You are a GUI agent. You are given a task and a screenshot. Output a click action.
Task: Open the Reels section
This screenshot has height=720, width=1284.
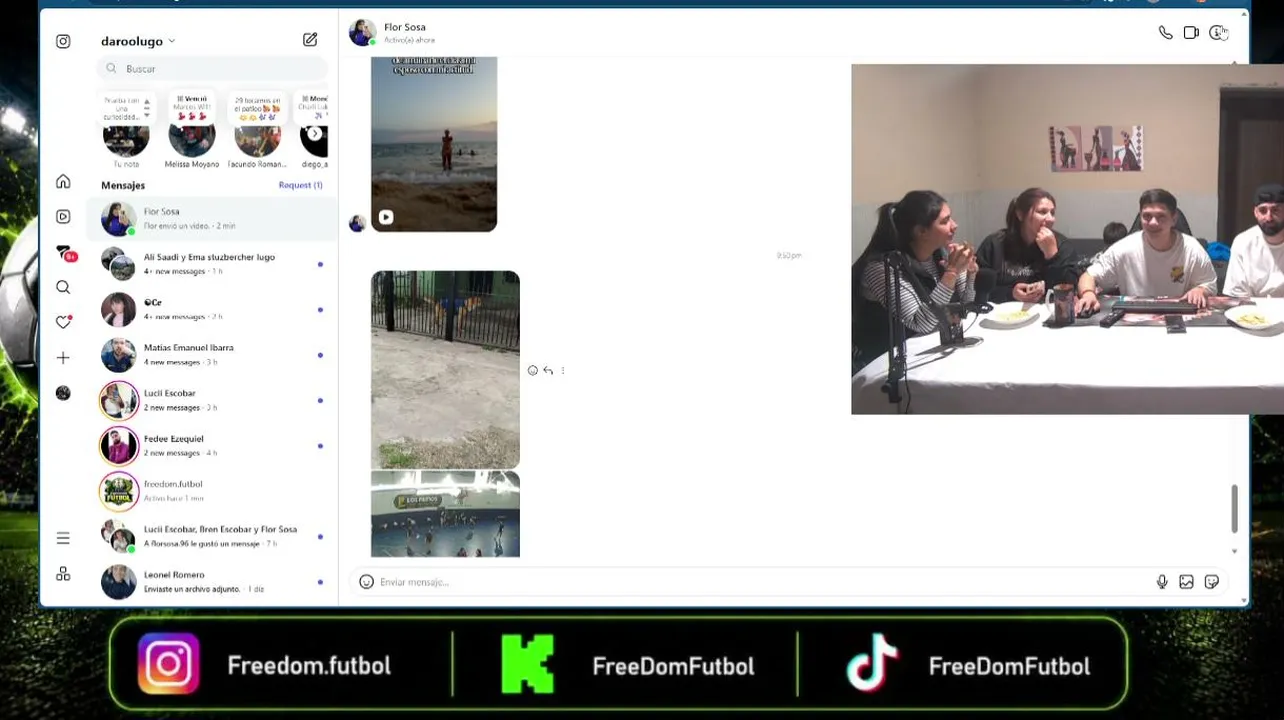(x=63, y=216)
